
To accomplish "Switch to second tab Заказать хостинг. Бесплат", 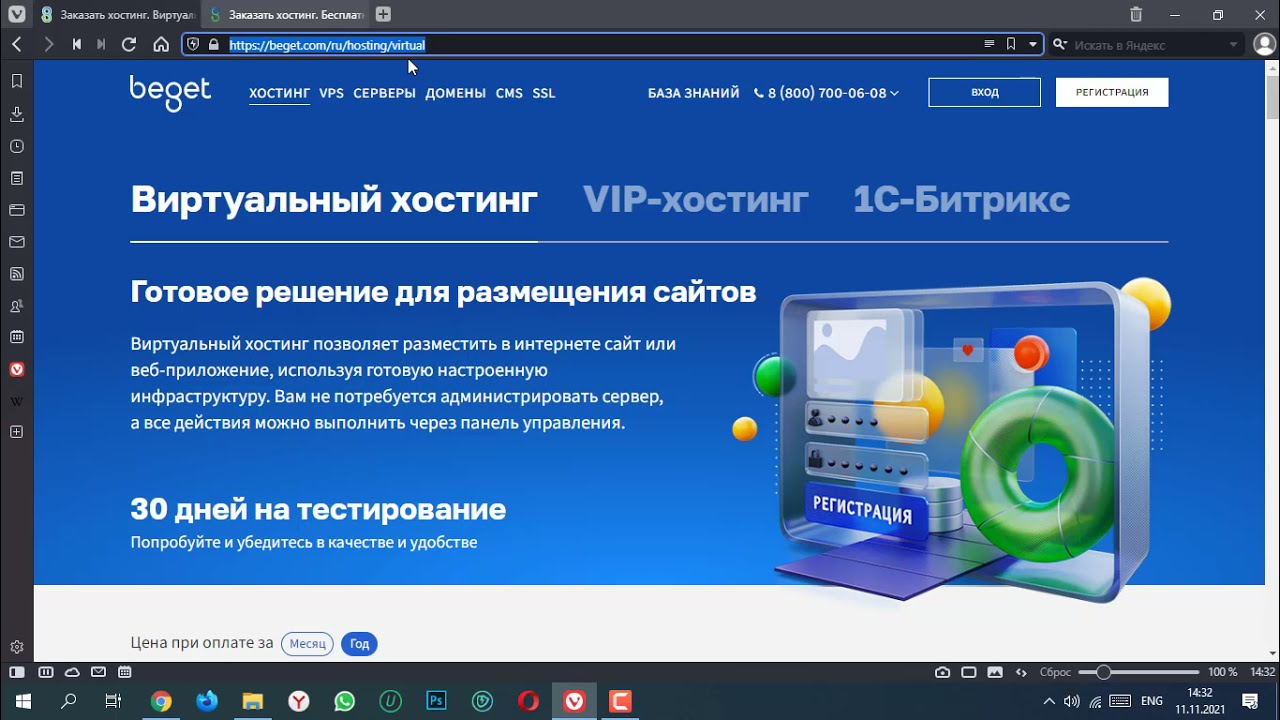I will tap(286, 14).
